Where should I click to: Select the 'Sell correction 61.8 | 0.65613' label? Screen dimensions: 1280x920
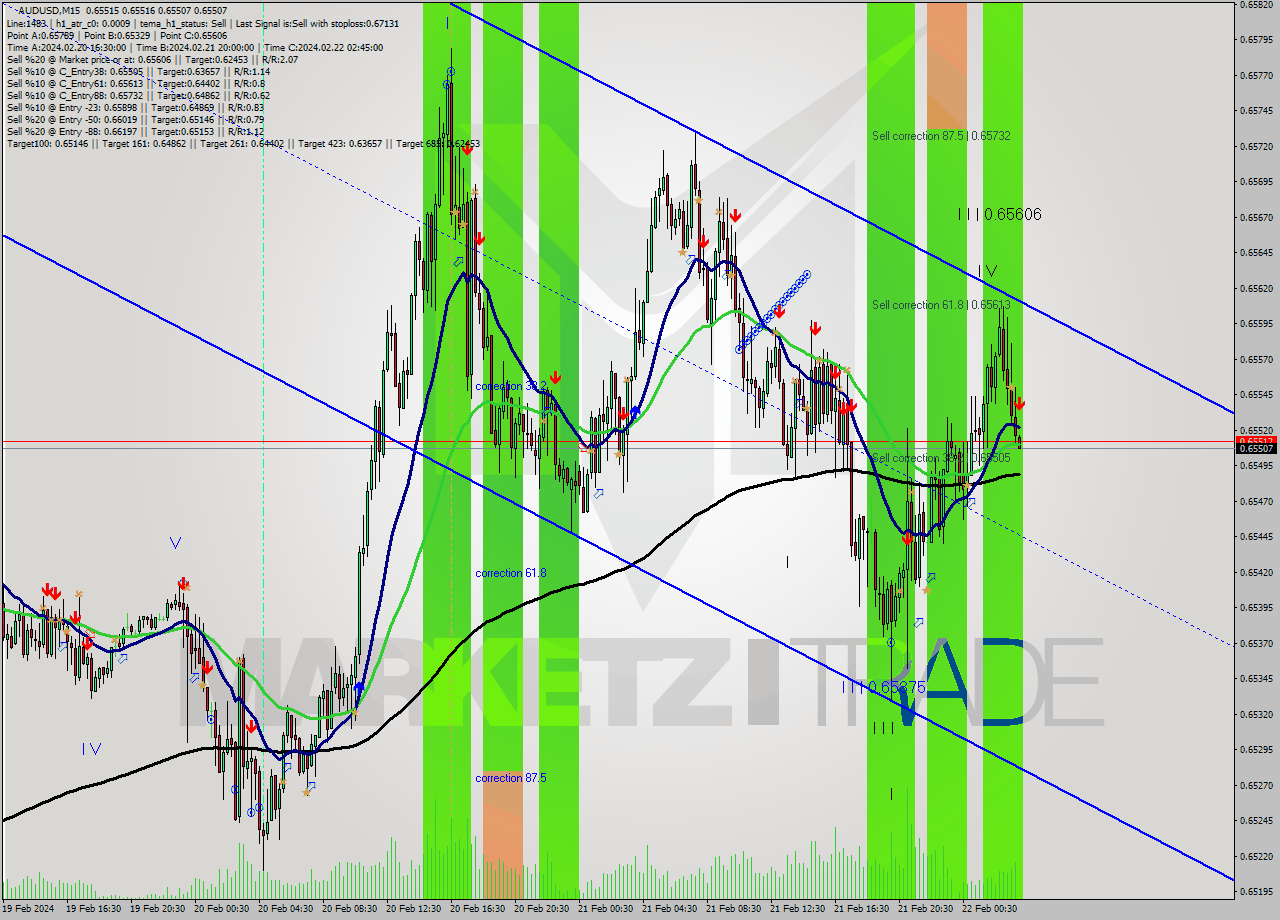point(941,305)
